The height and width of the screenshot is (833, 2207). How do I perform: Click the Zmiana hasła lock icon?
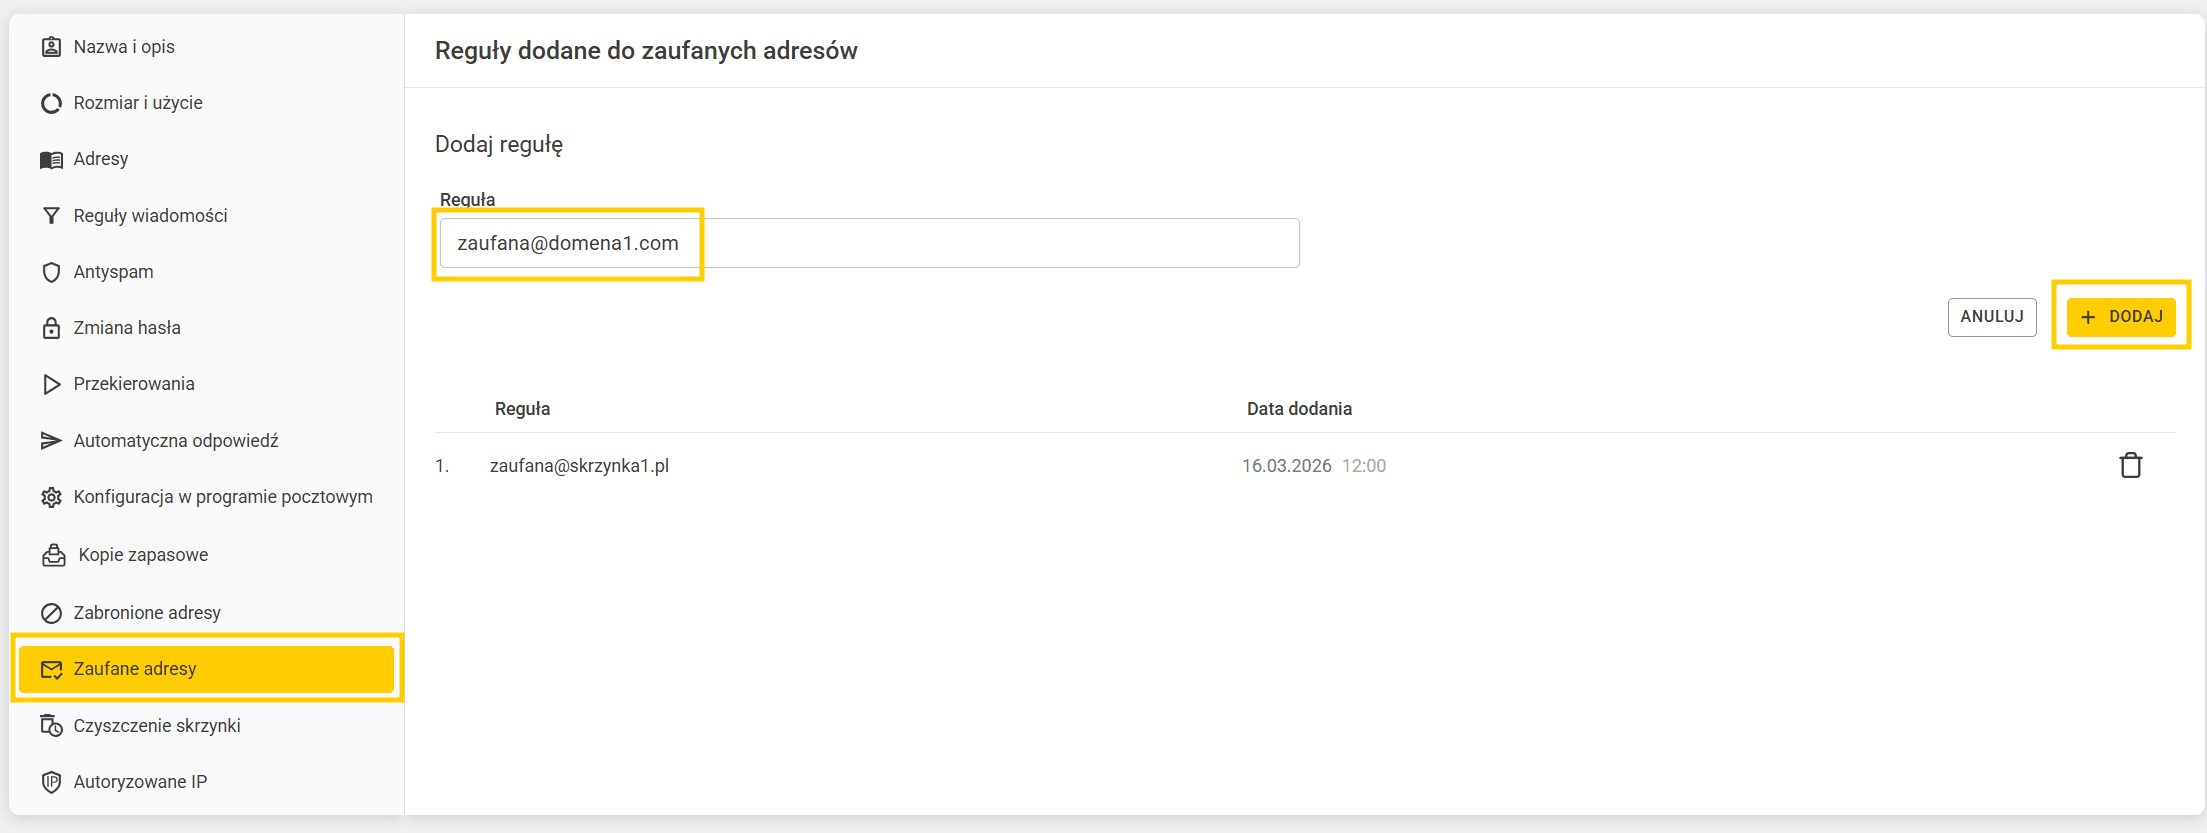[x=51, y=328]
